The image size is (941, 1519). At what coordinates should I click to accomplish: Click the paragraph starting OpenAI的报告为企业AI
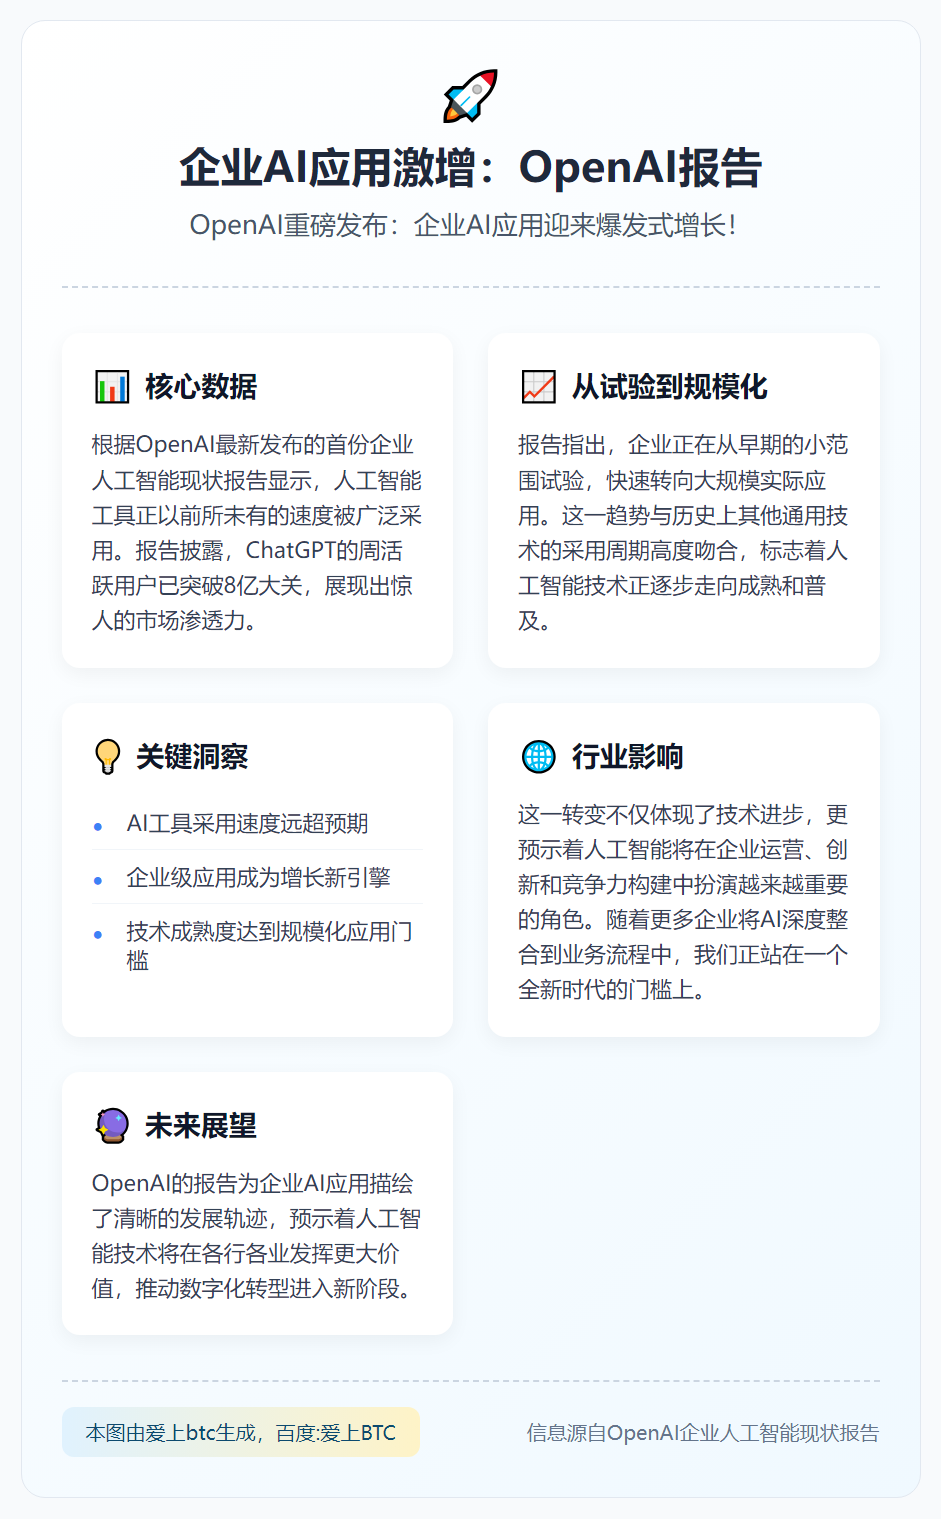(x=257, y=1236)
